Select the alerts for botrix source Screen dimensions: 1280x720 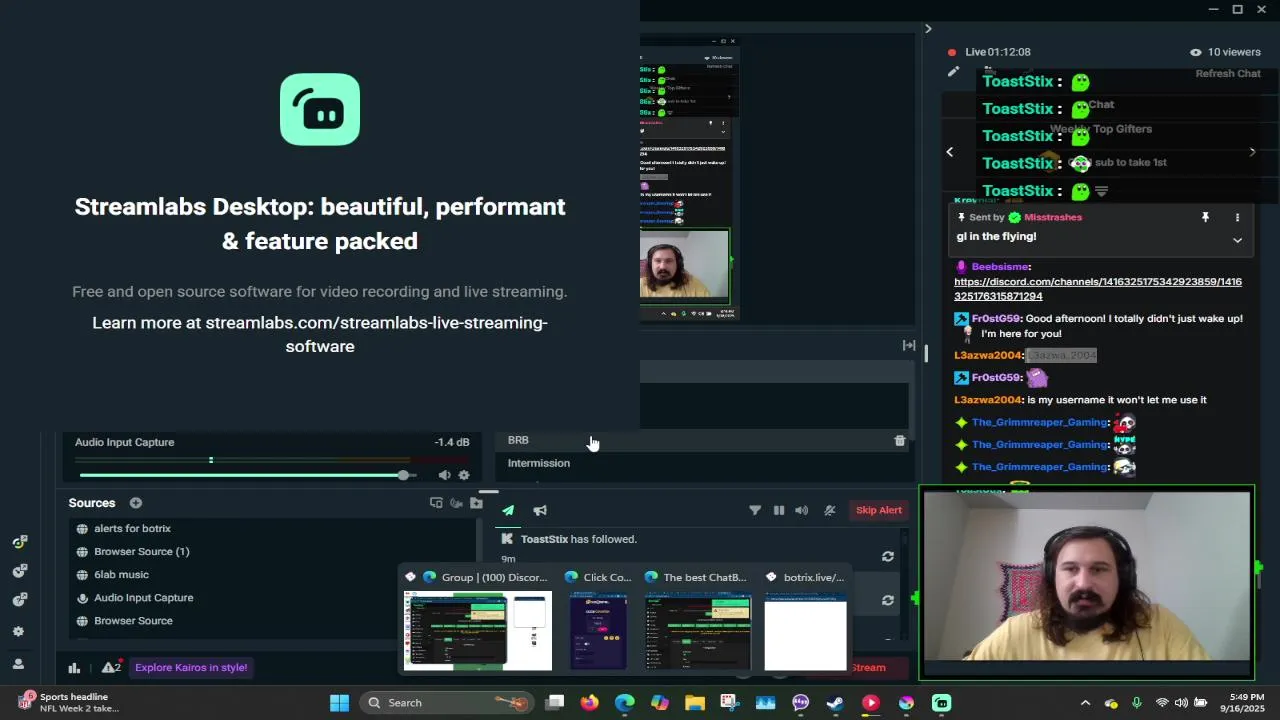[275, 528]
